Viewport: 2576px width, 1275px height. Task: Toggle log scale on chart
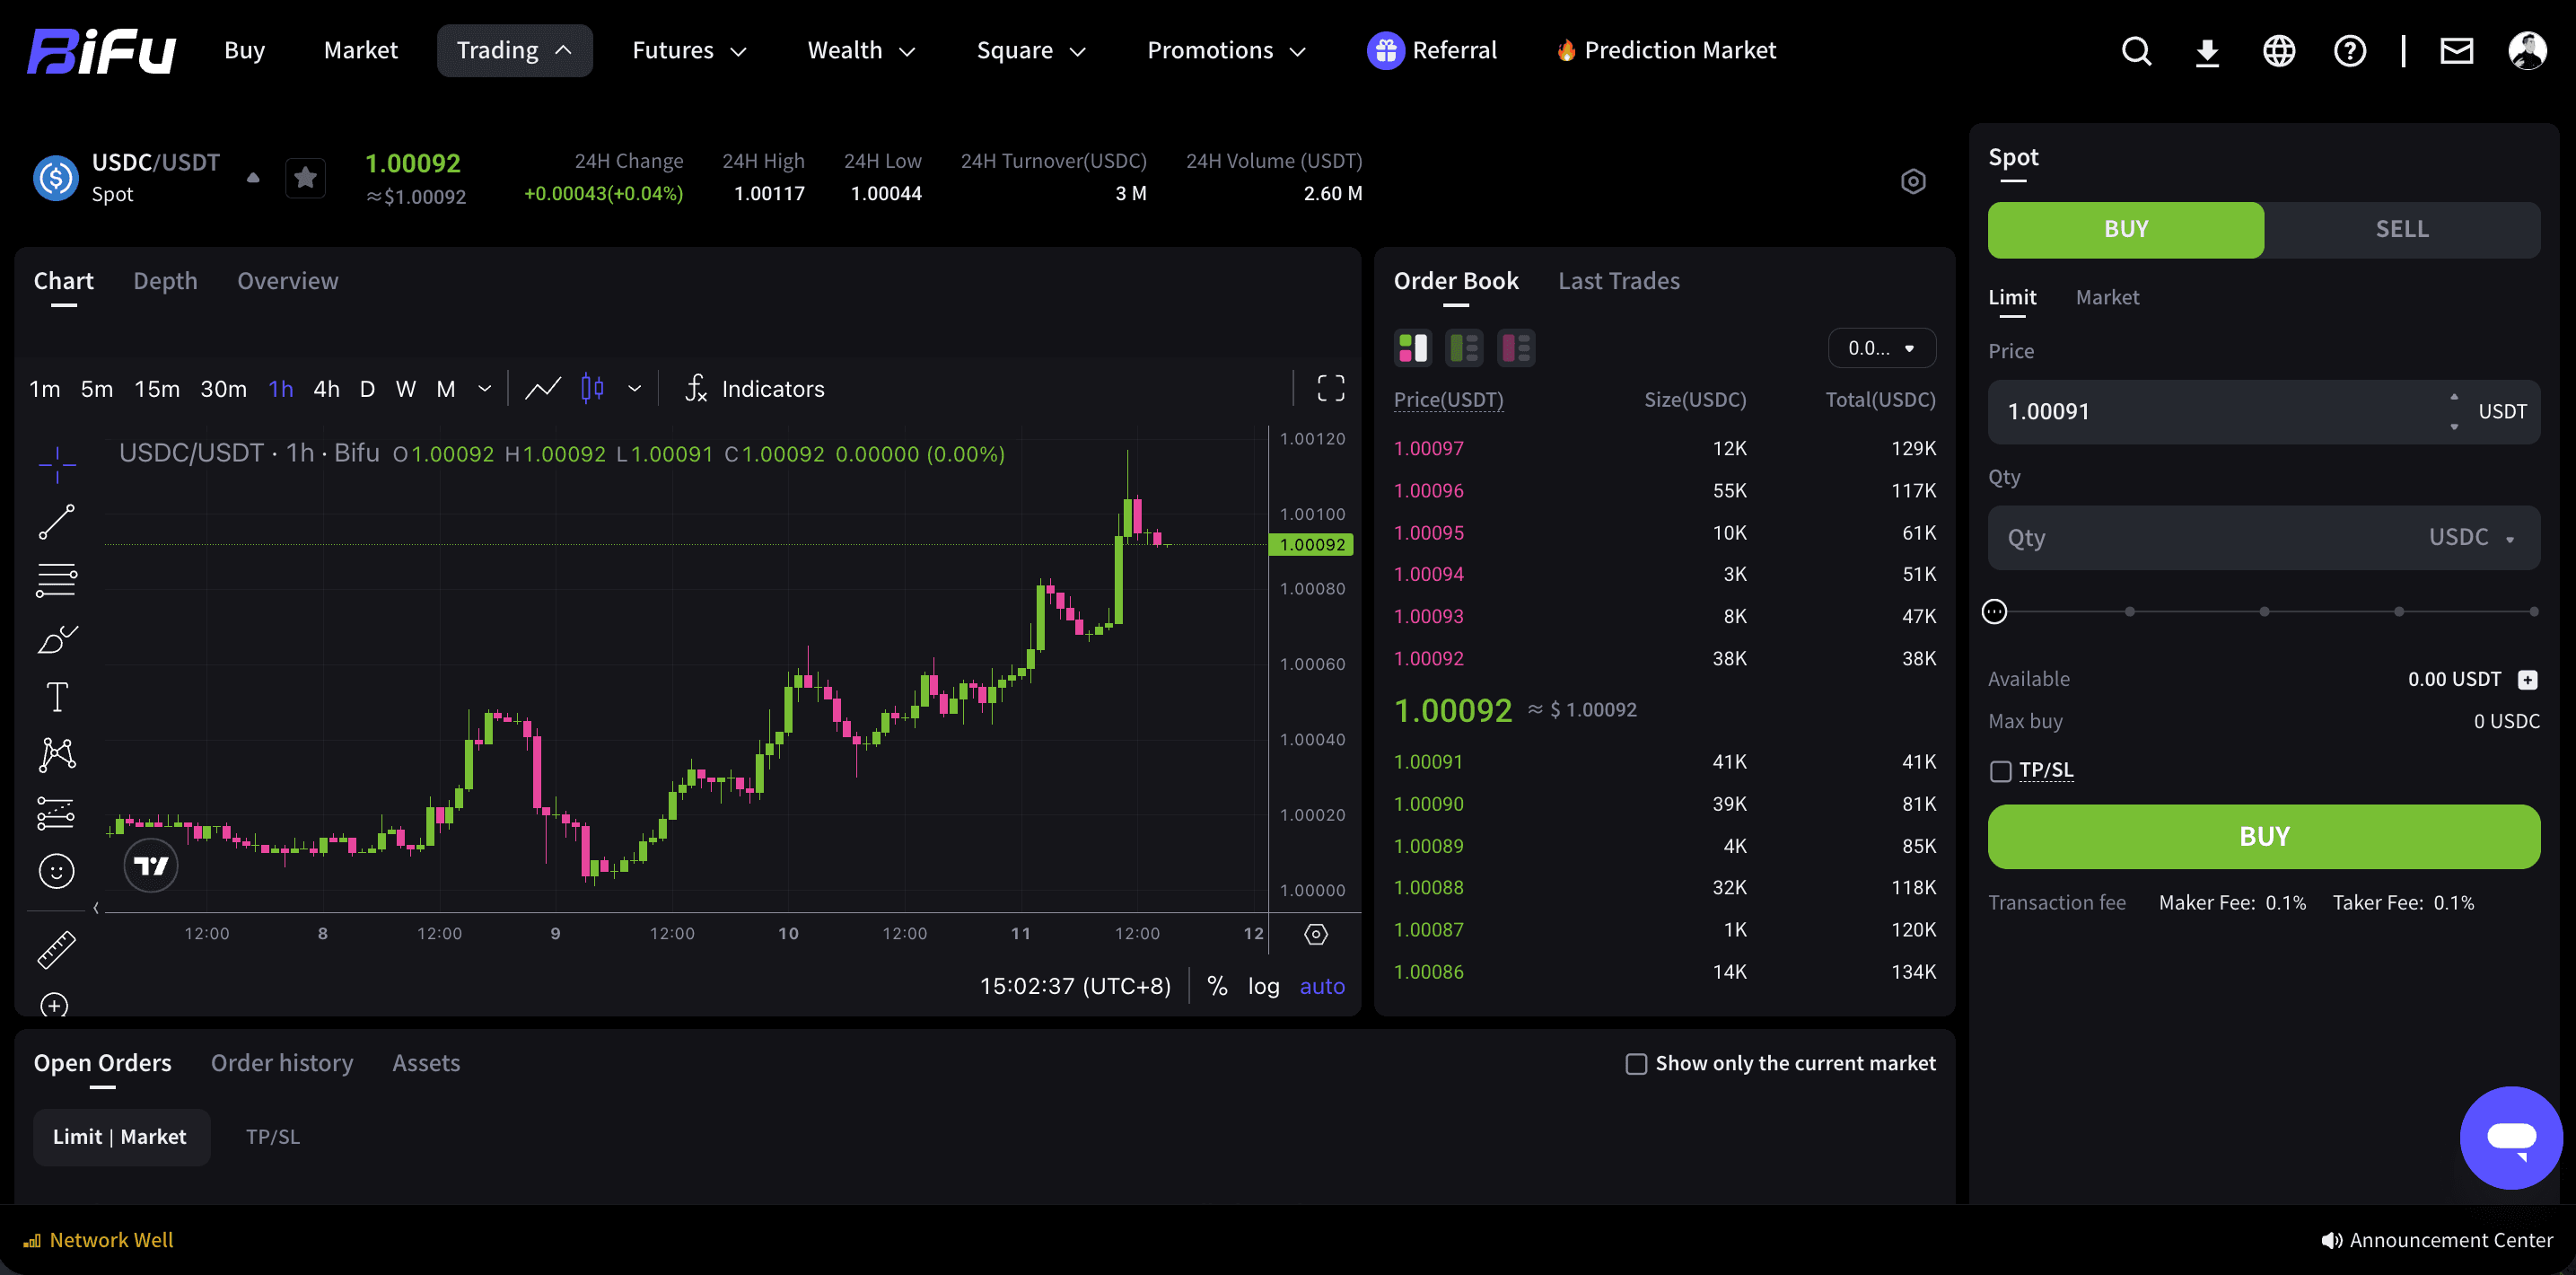pos(1264,986)
